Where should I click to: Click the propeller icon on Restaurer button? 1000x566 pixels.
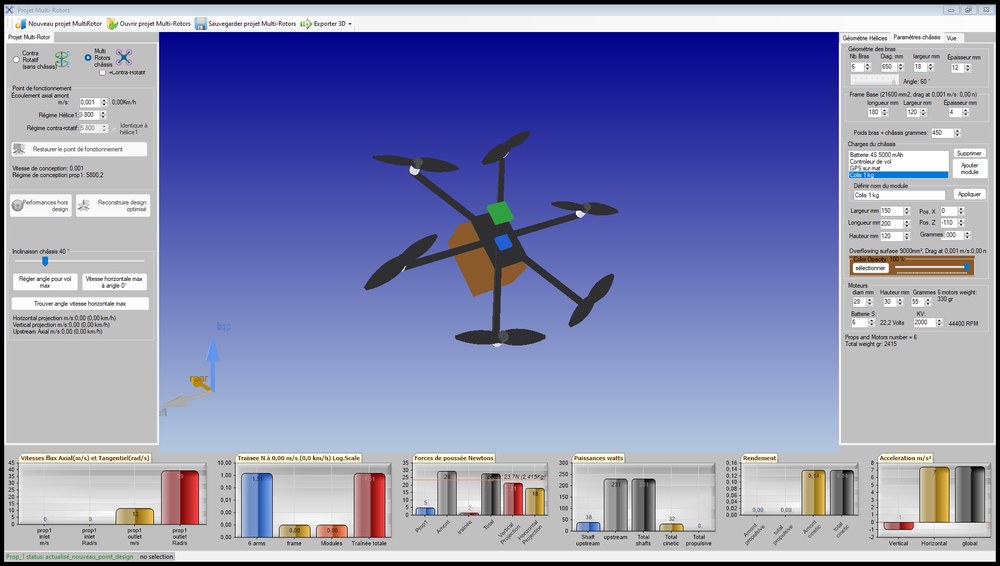[x=20, y=149]
